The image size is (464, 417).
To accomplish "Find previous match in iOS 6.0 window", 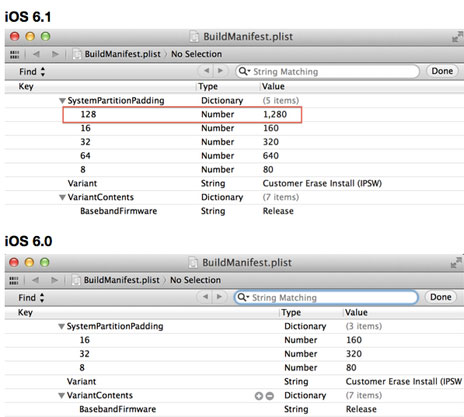I will pos(205,297).
